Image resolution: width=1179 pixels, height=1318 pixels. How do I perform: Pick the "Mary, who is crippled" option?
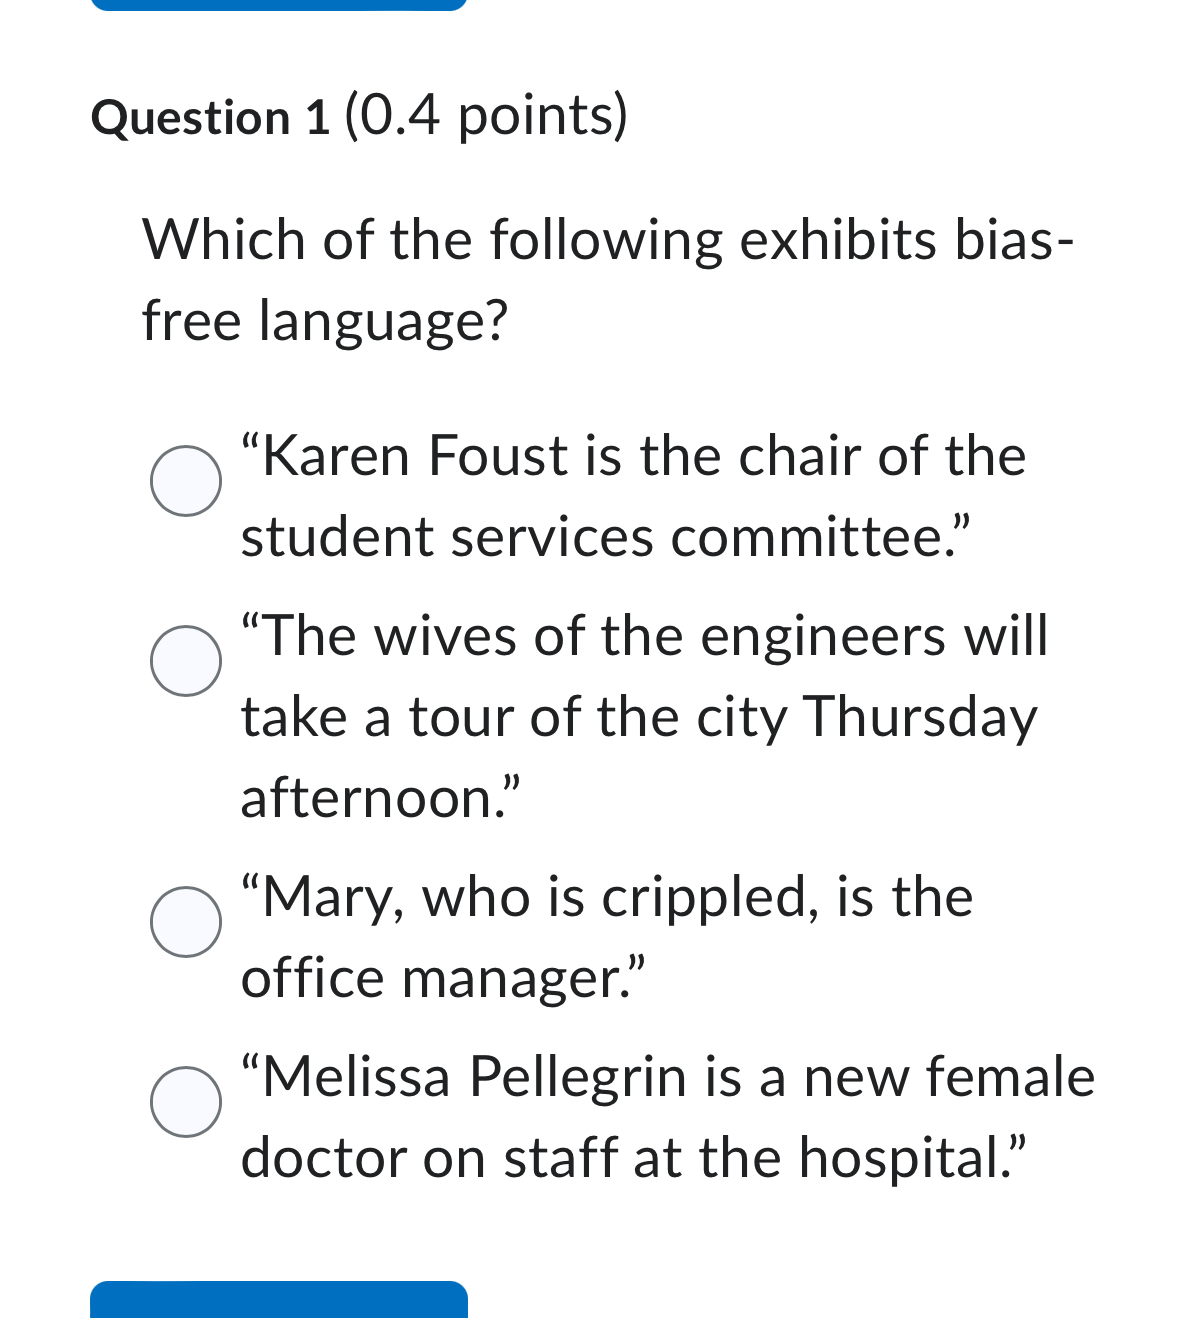(x=185, y=922)
